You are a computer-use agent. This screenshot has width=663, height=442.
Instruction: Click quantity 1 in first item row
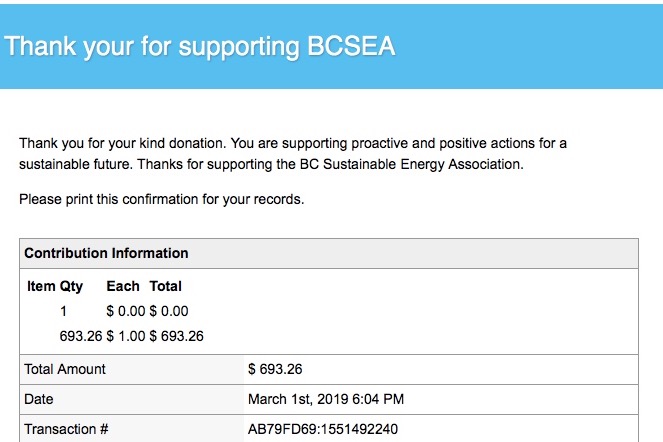pos(63,311)
